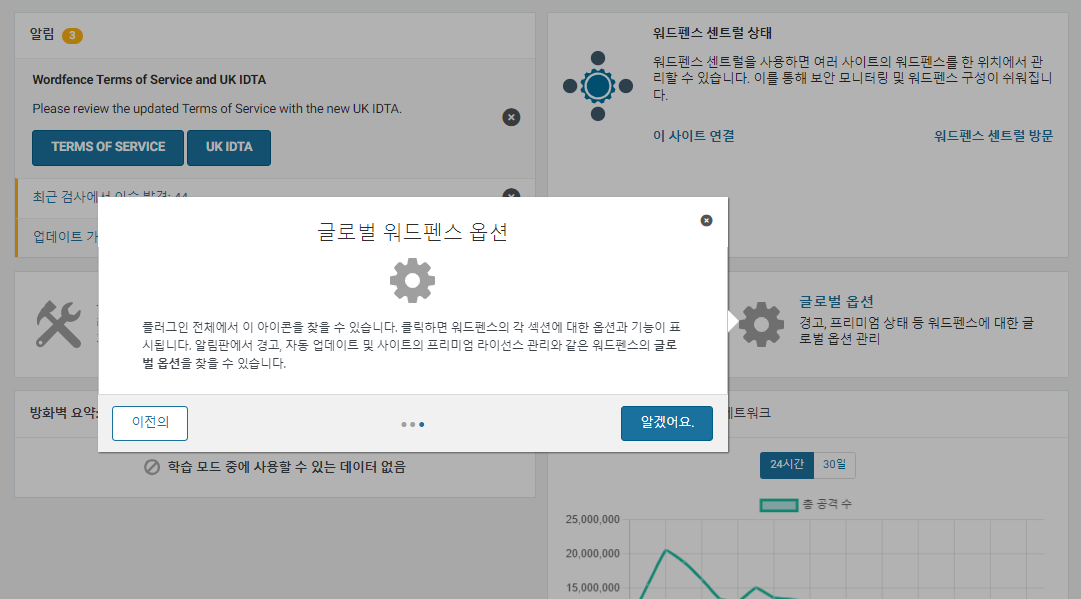Image resolution: width=1081 pixels, height=599 pixels.
Task: Click the 이전의 button
Action: (x=150, y=423)
